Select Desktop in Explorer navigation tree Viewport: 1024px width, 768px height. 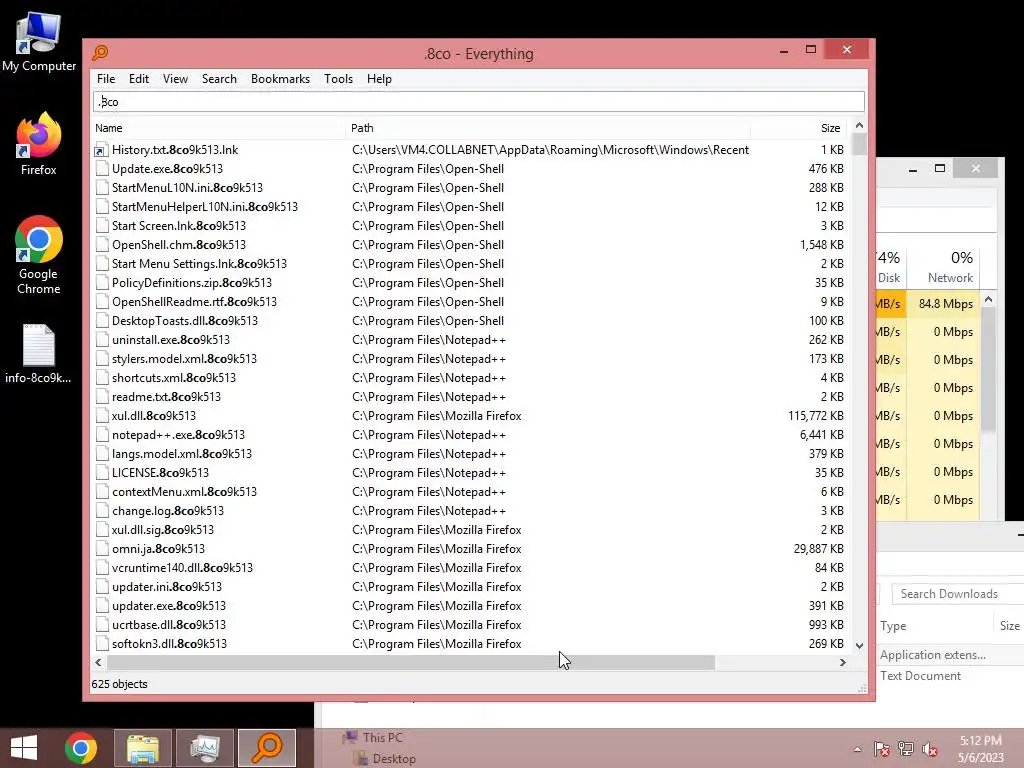(394, 759)
